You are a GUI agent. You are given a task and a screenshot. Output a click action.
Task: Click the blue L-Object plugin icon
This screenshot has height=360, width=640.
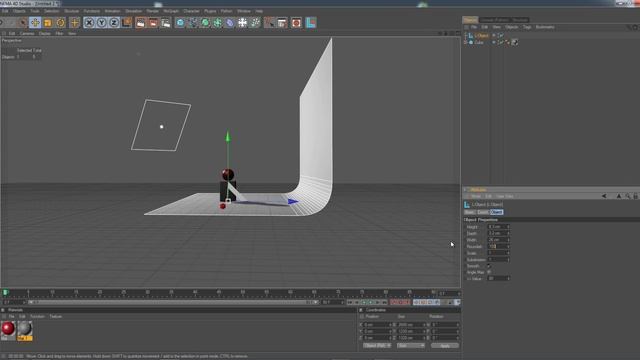point(311,23)
